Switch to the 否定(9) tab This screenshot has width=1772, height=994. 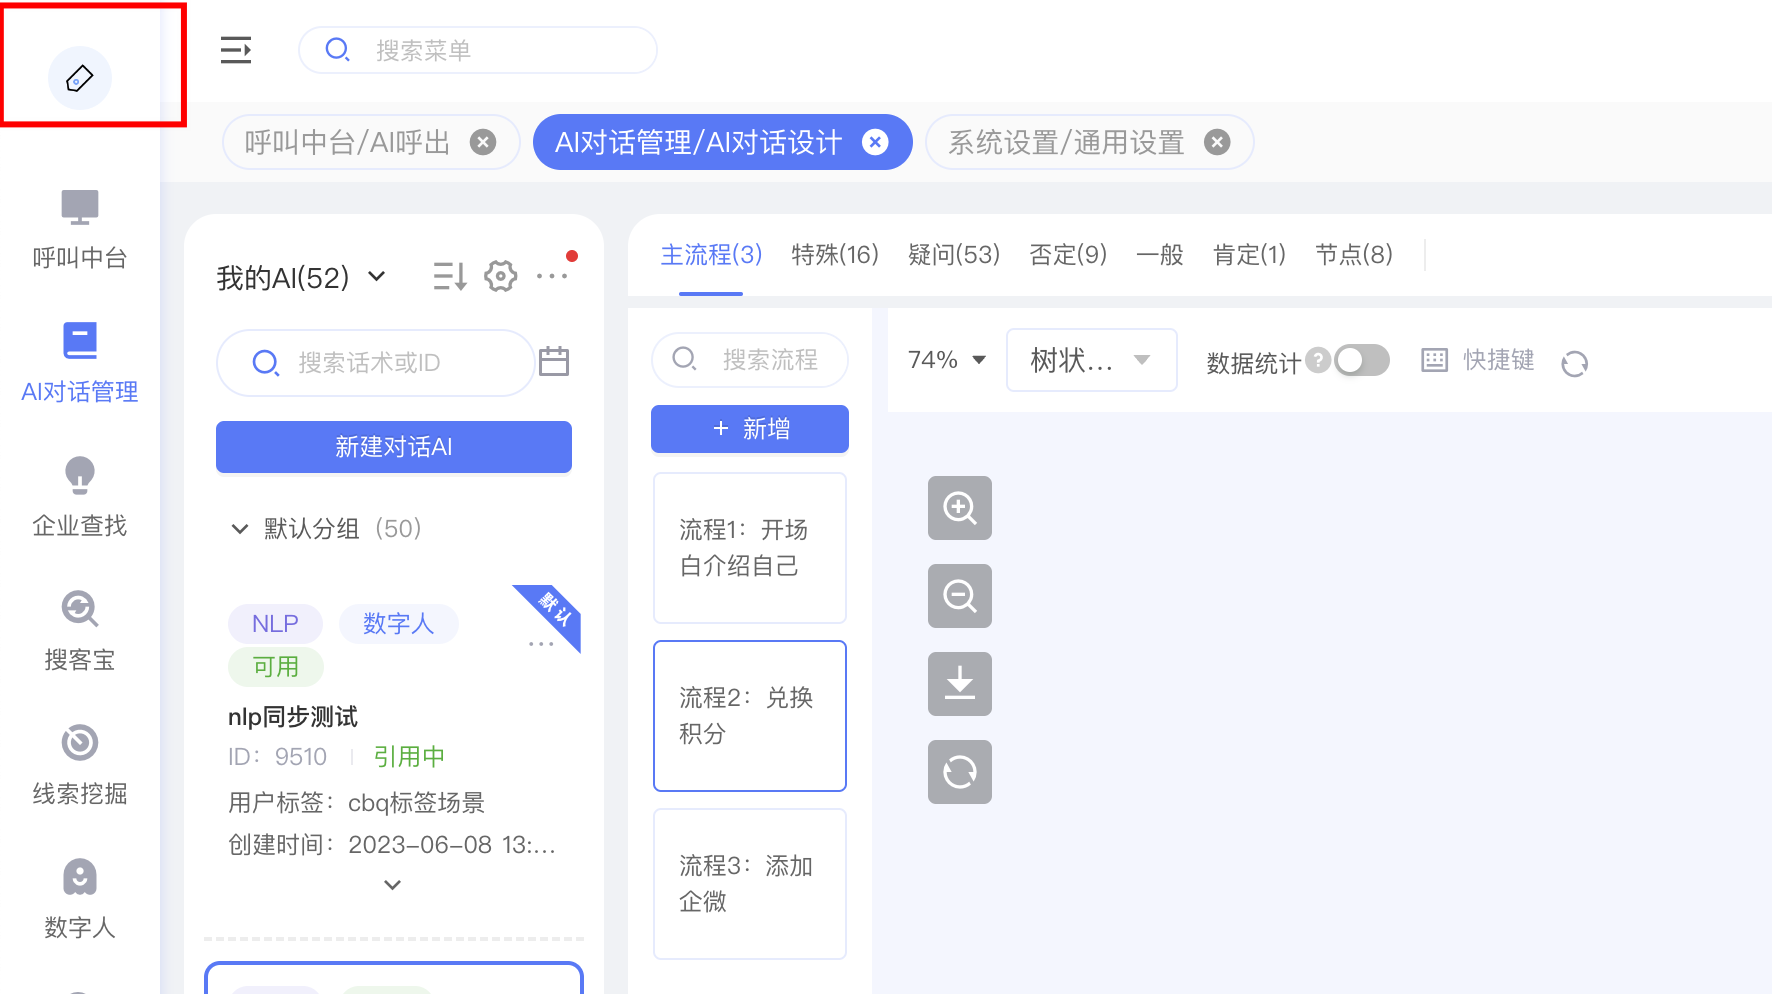click(x=1068, y=255)
